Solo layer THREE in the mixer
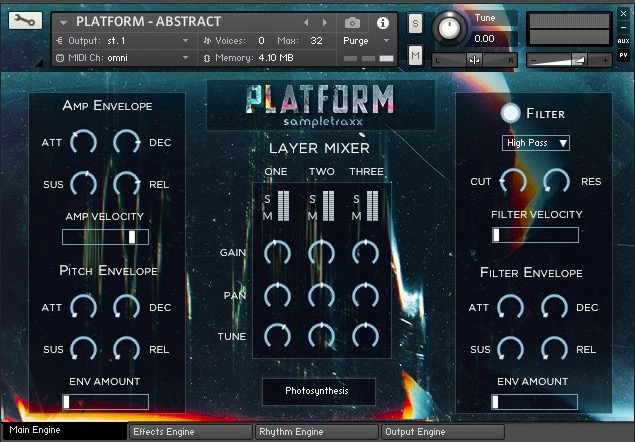 (x=356, y=199)
